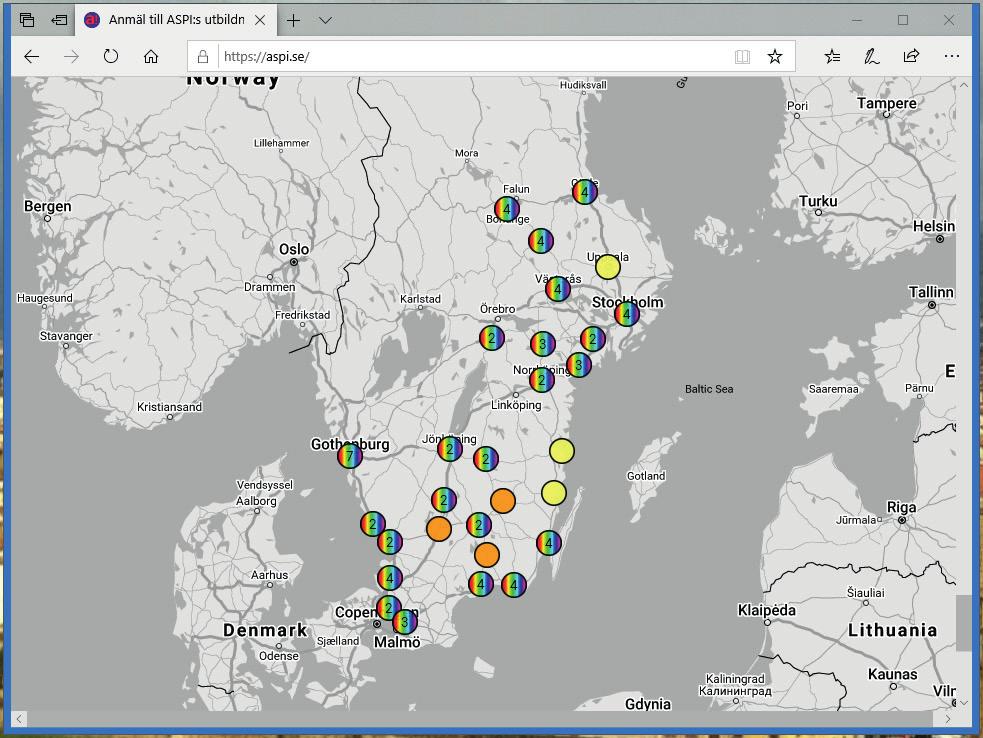The image size is (983, 738).
Task: Click the westernmost orange marker
Action: click(439, 529)
